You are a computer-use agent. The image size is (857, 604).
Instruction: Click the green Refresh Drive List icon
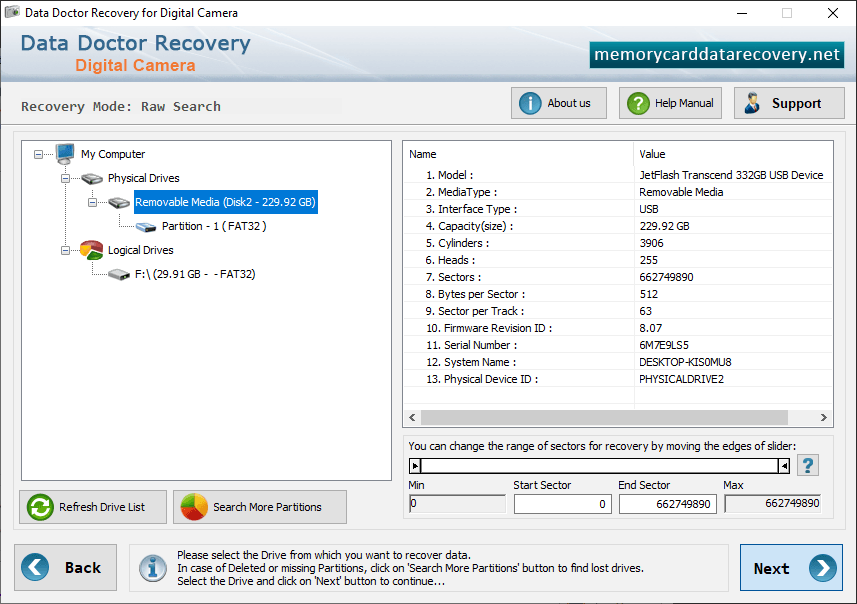(x=40, y=507)
